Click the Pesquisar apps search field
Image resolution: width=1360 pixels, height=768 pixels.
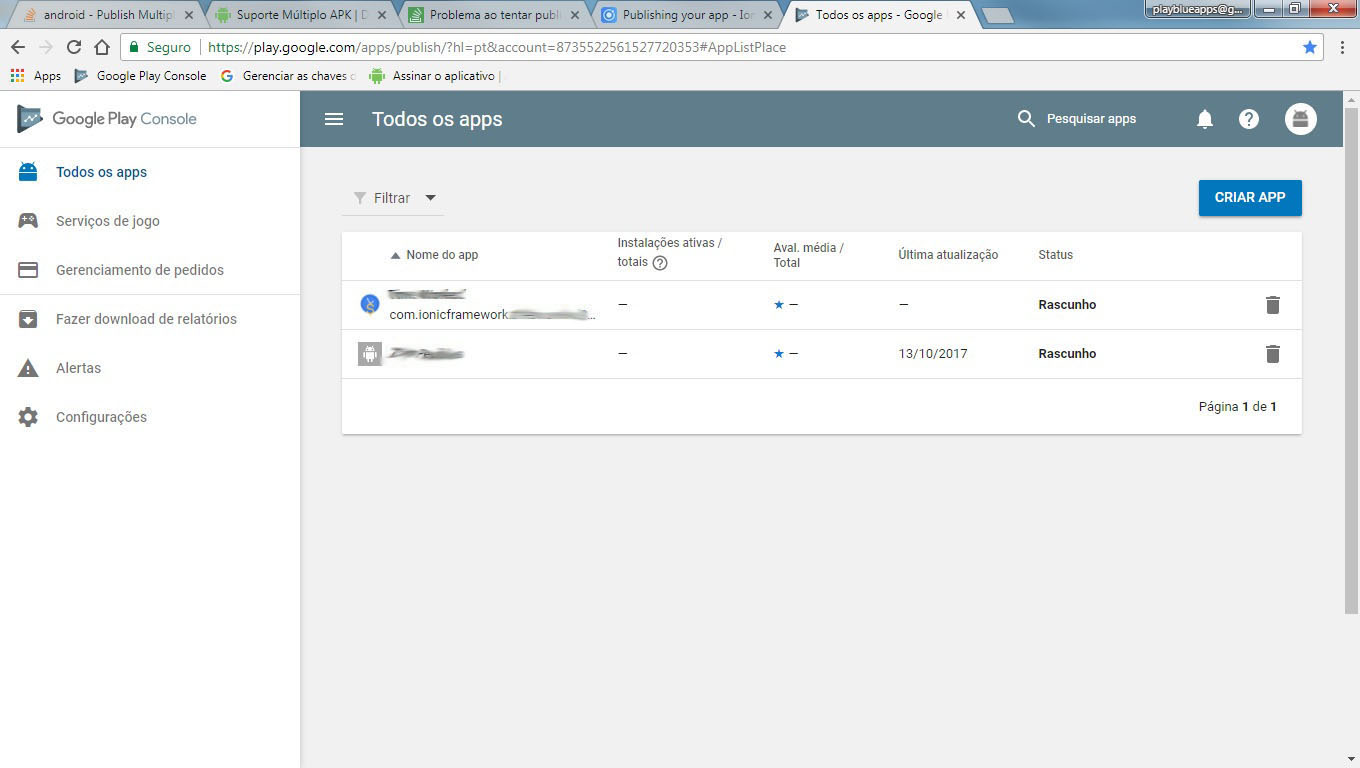tap(1091, 119)
